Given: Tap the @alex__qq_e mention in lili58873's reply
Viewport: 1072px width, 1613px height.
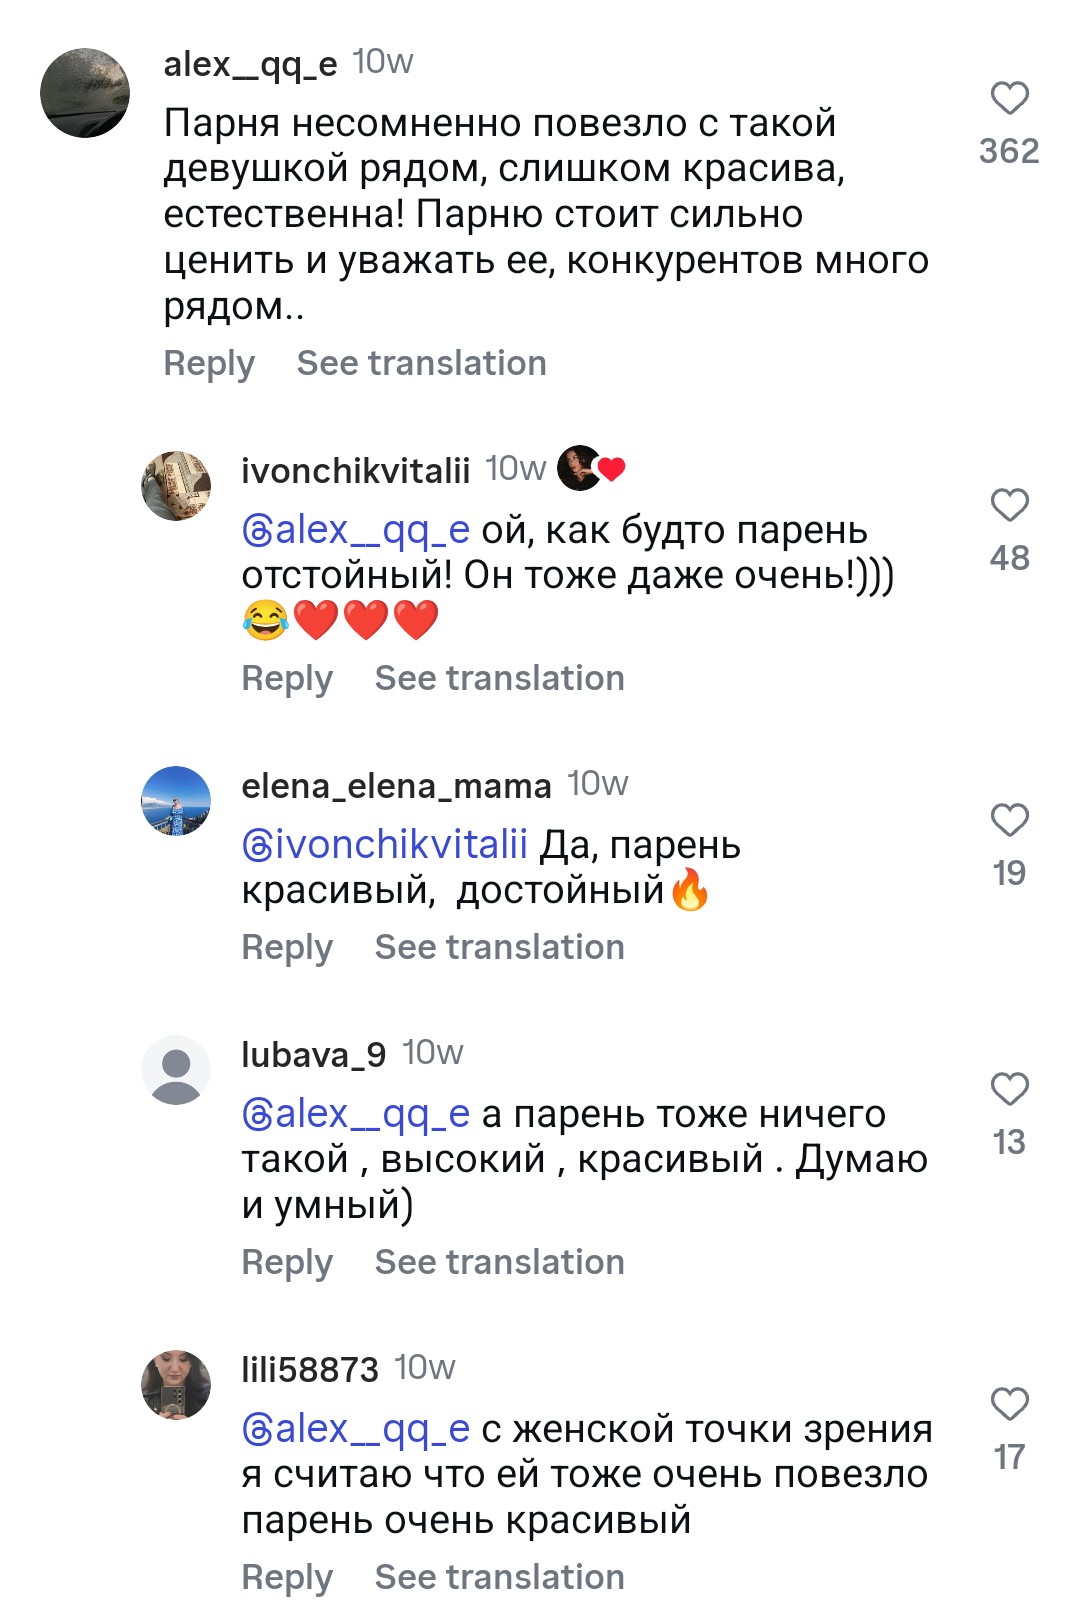Looking at the screenshot, I should 356,1429.
